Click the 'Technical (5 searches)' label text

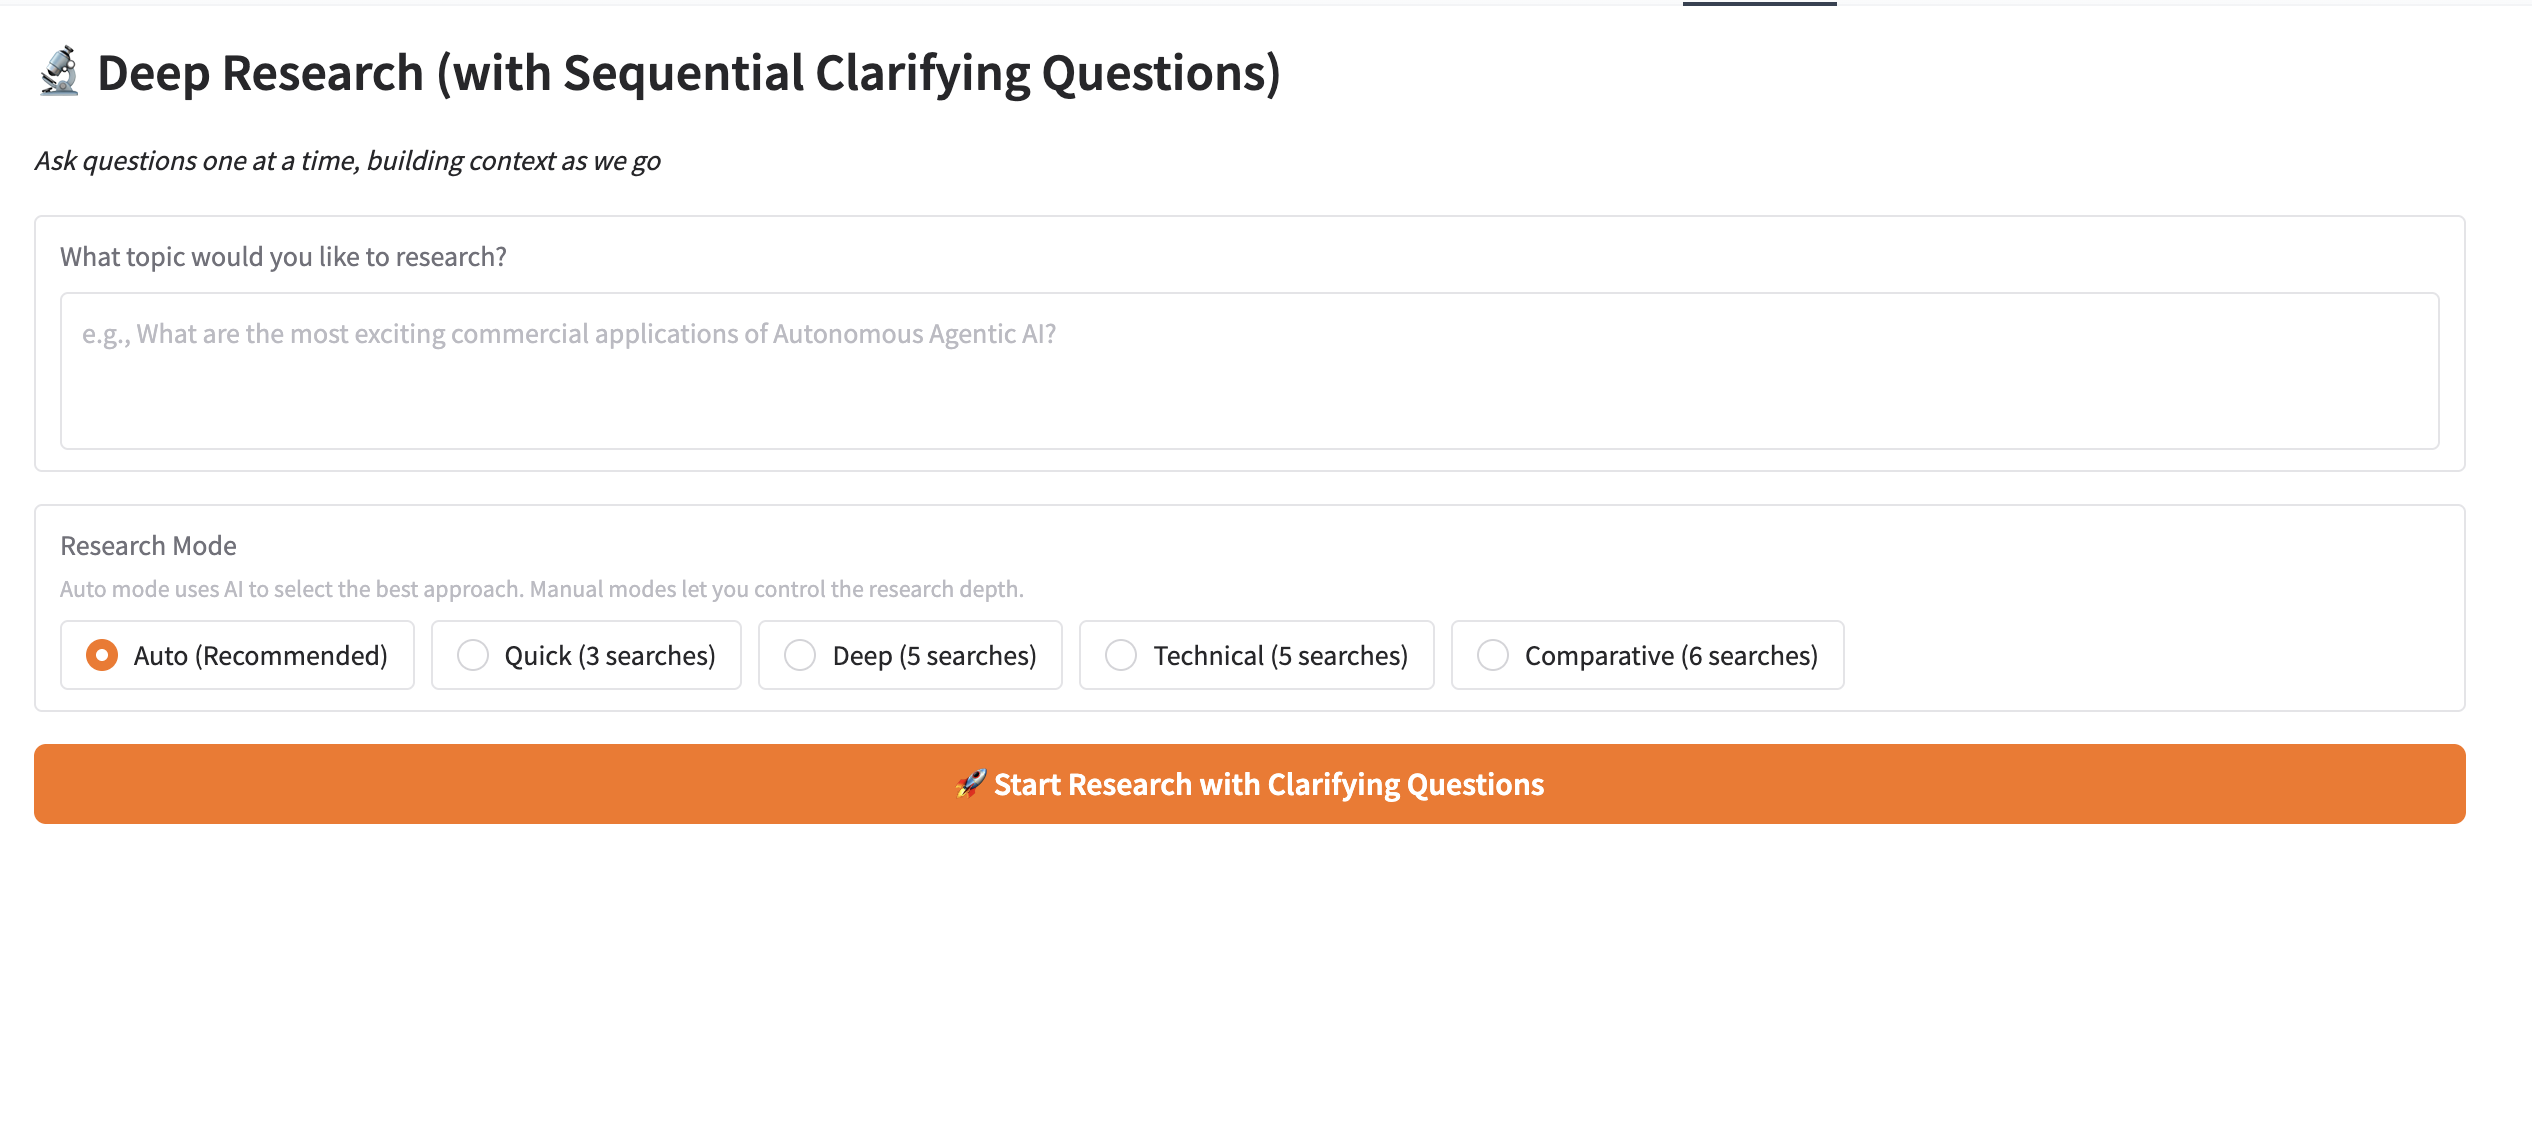(1280, 656)
